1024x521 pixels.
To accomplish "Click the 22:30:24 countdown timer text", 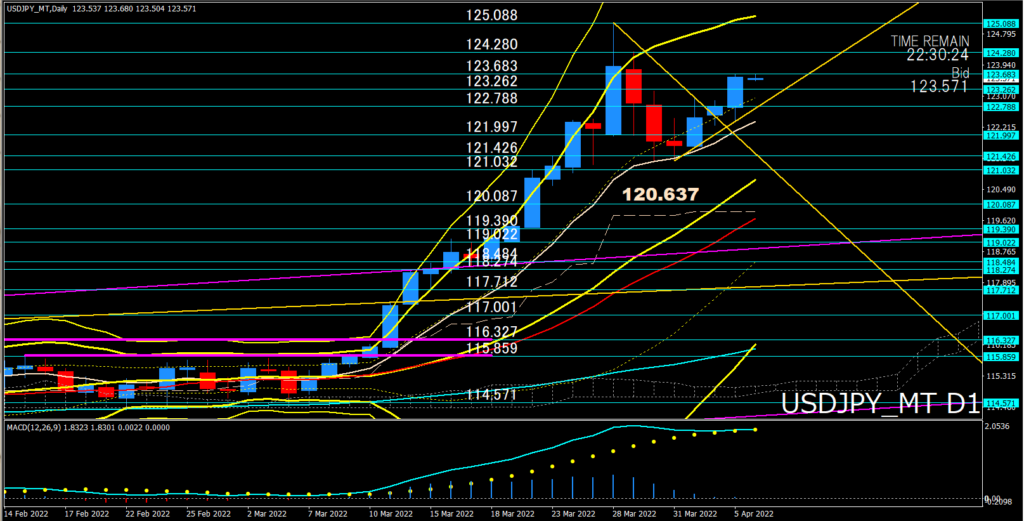I will click(x=938, y=55).
